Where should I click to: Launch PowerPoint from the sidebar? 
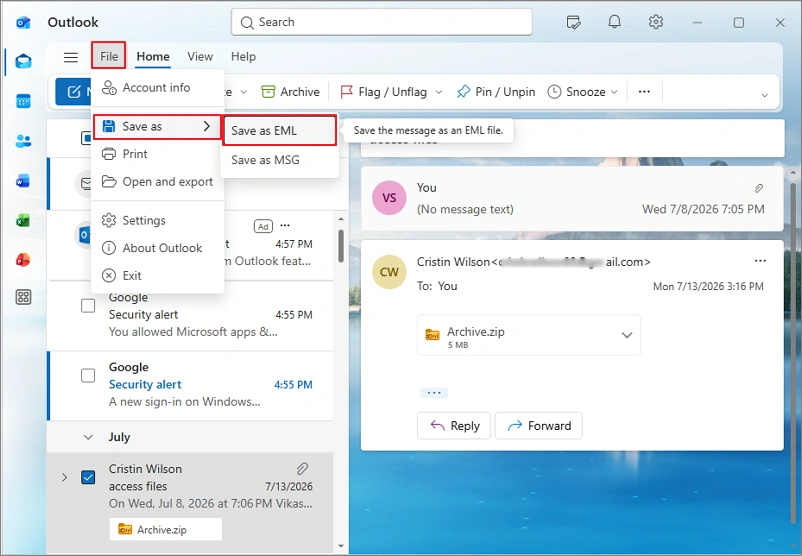[x=23, y=260]
